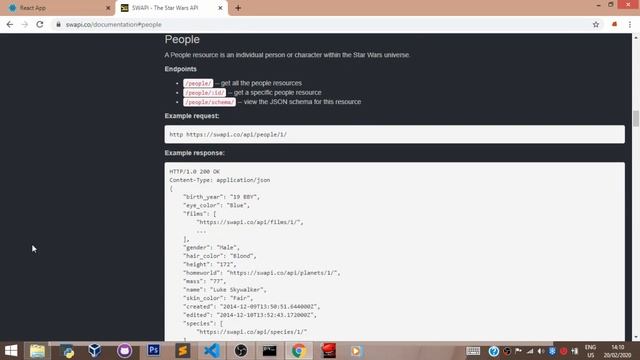Click the "HTTP/1.0 200 OK" line
Image resolution: width=640 pixels, height=360 pixels.
tap(194, 171)
